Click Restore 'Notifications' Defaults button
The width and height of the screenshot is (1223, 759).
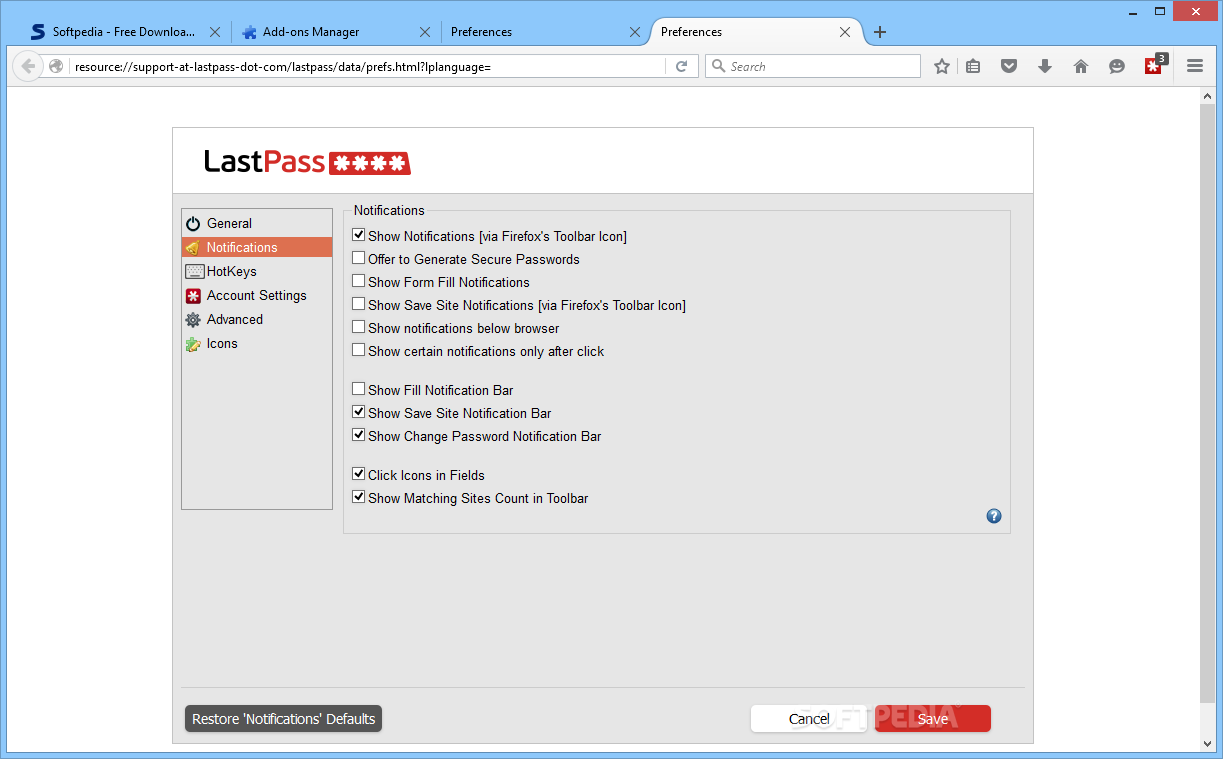[284, 719]
